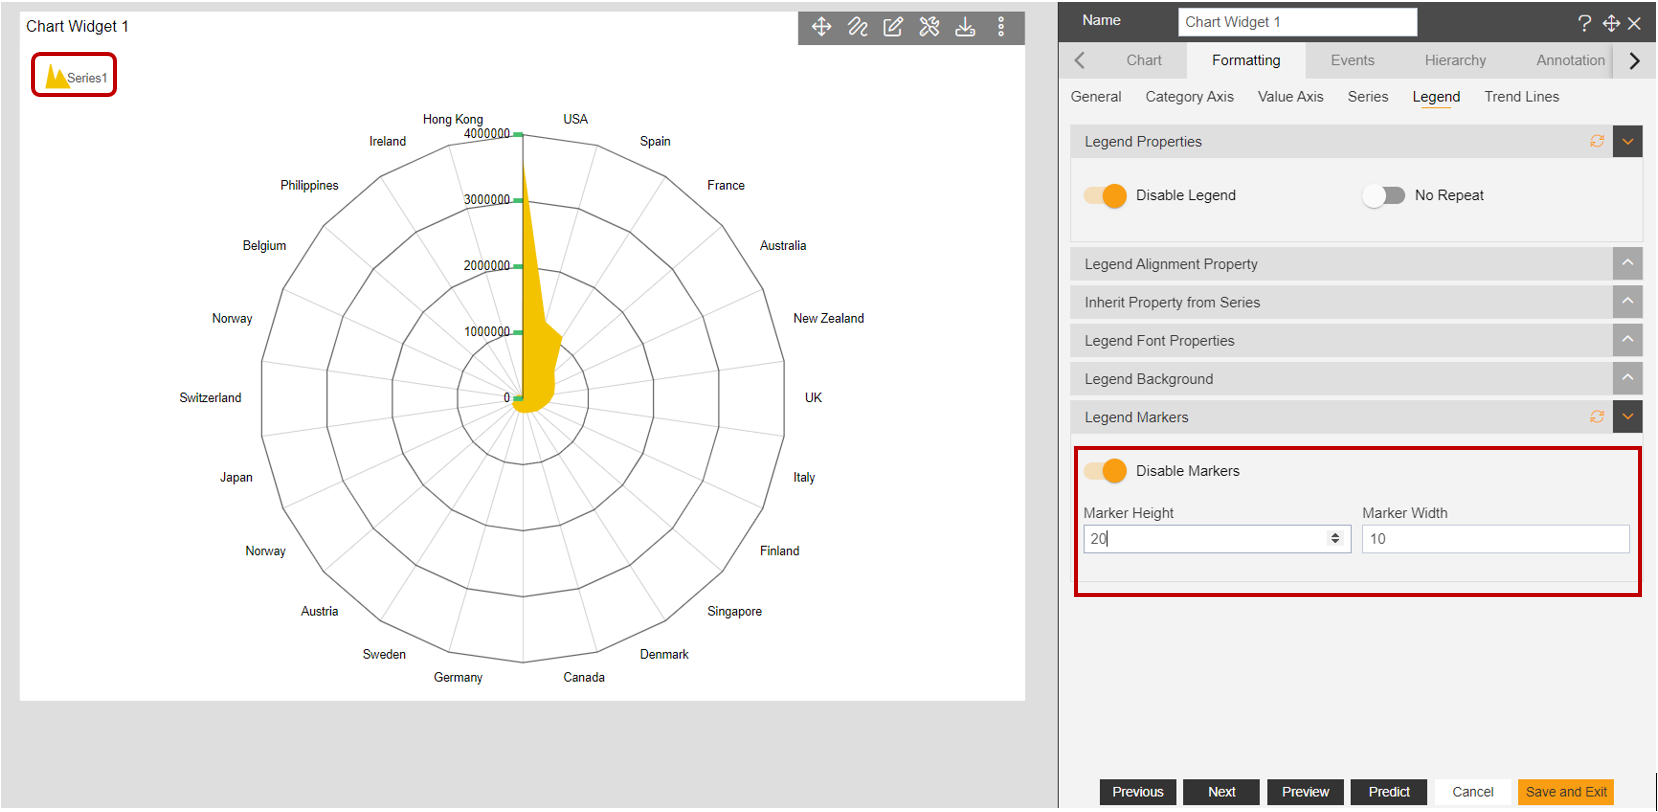Click the Singapore category label
The height and width of the screenshot is (812, 1658).
(x=734, y=612)
